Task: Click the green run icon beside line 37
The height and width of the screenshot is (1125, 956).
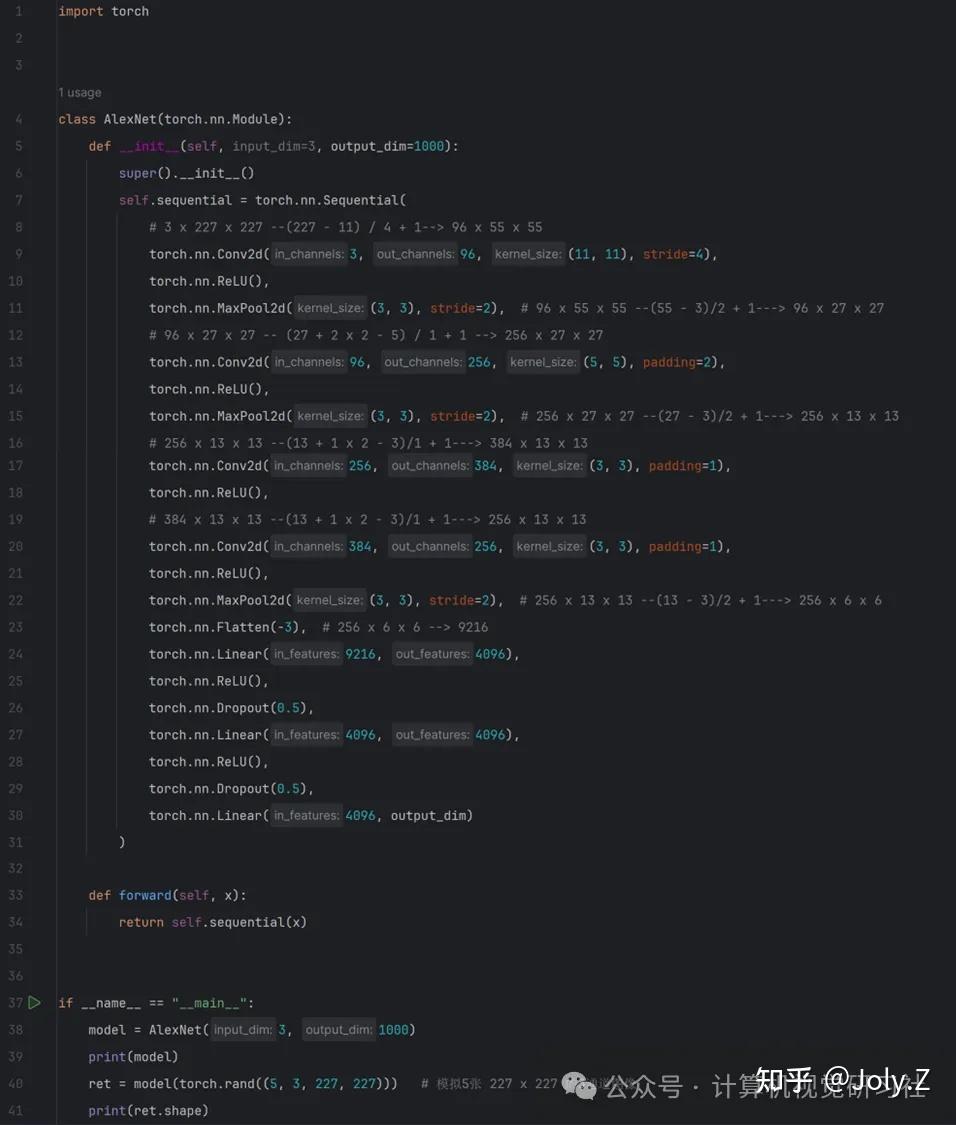Action: [35, 1002]
